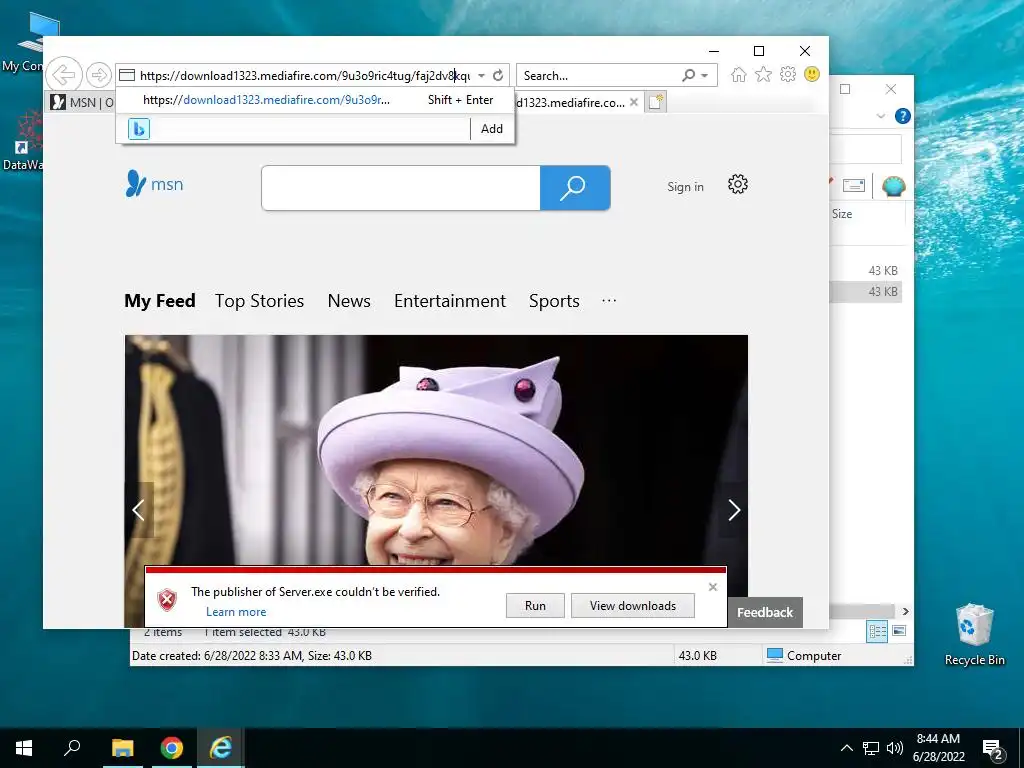Image resolution: width=1024 pixels, height=768 pixels.
Task: Click Learn more link
Action: pyautogui.click(x=236, y=612)
